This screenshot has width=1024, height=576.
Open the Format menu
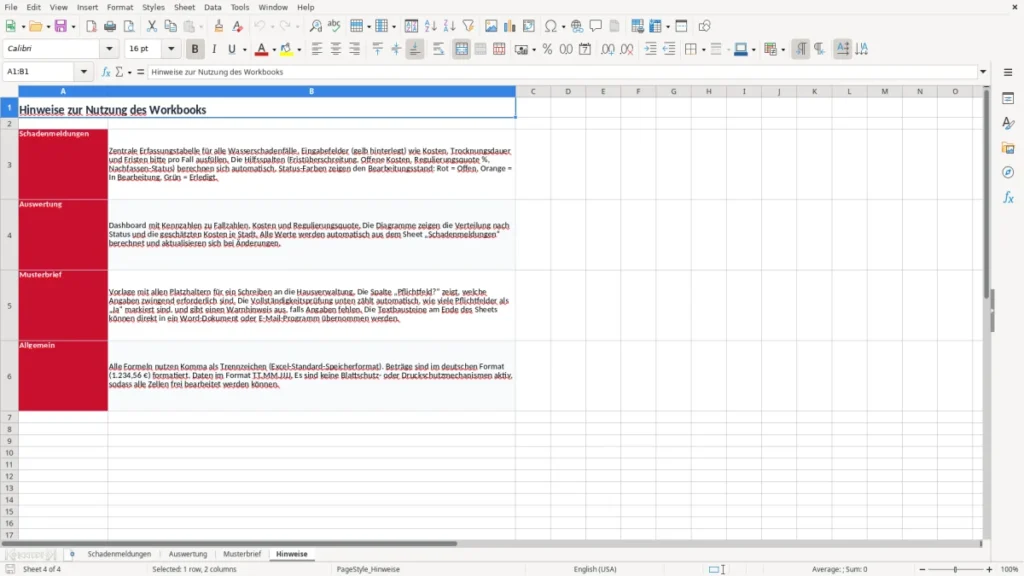120,7
